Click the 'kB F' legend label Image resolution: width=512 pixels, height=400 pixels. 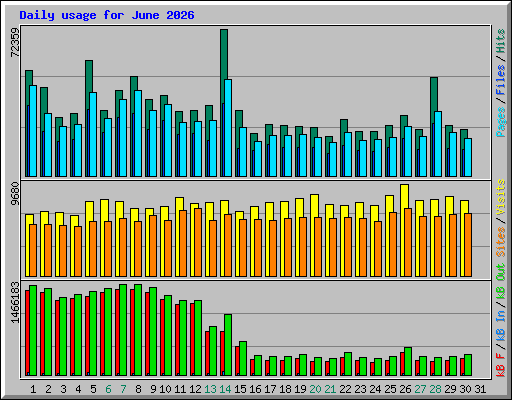[x=501, y=365]
